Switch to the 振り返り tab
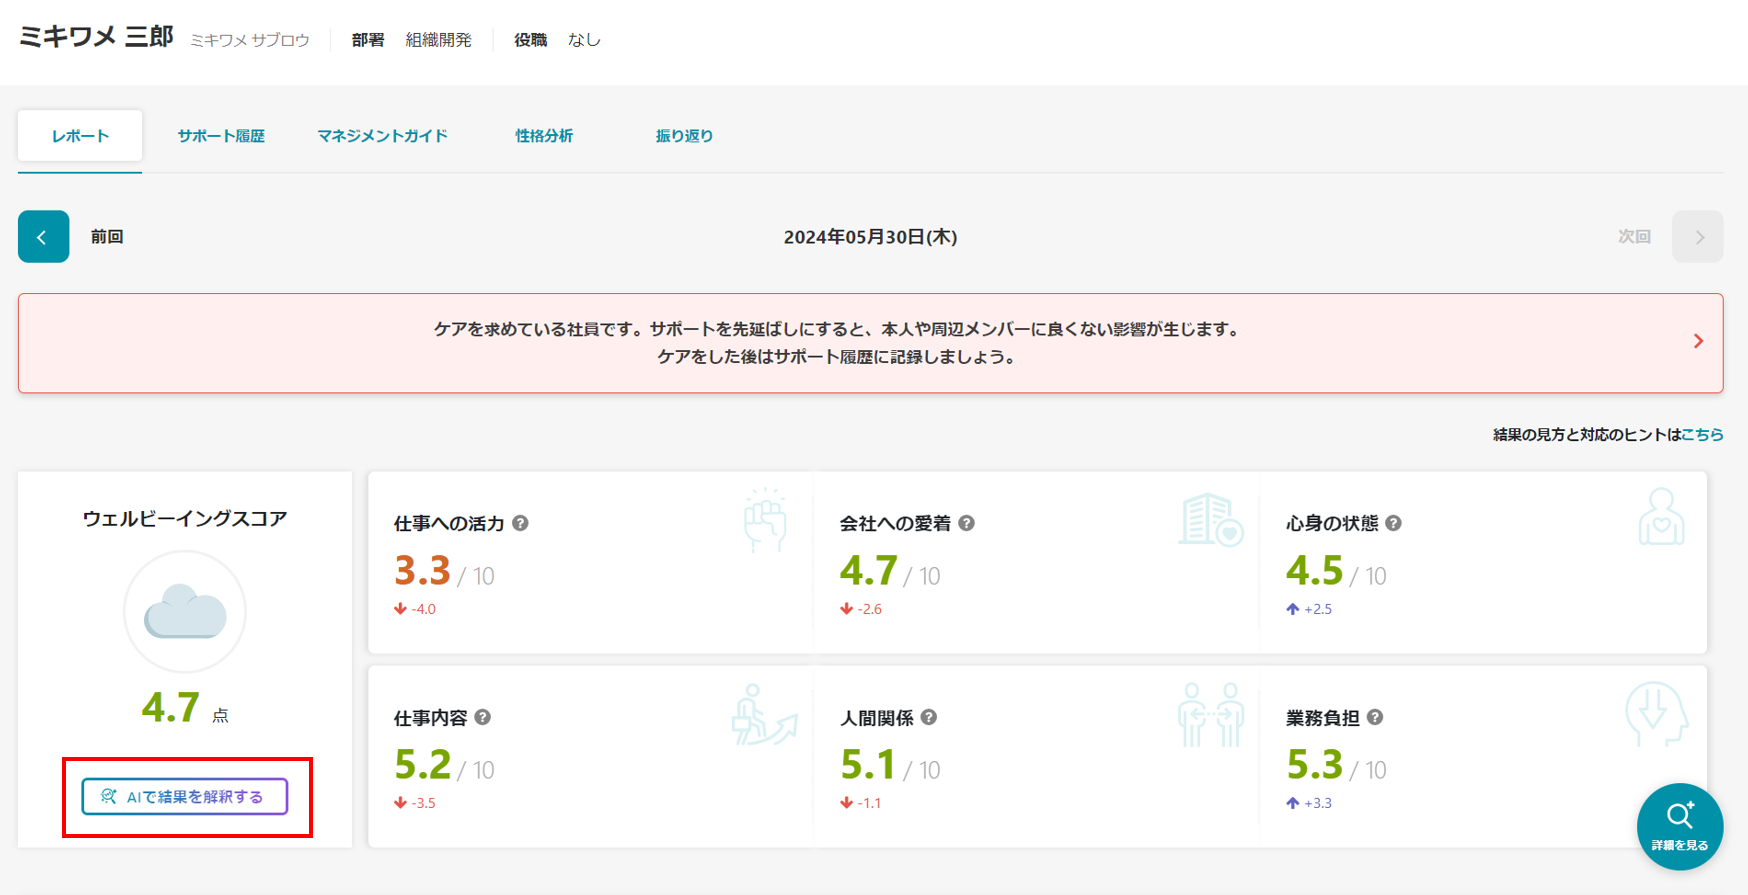1748x895 pixels. pyautogui.click(x=684, y=136)
